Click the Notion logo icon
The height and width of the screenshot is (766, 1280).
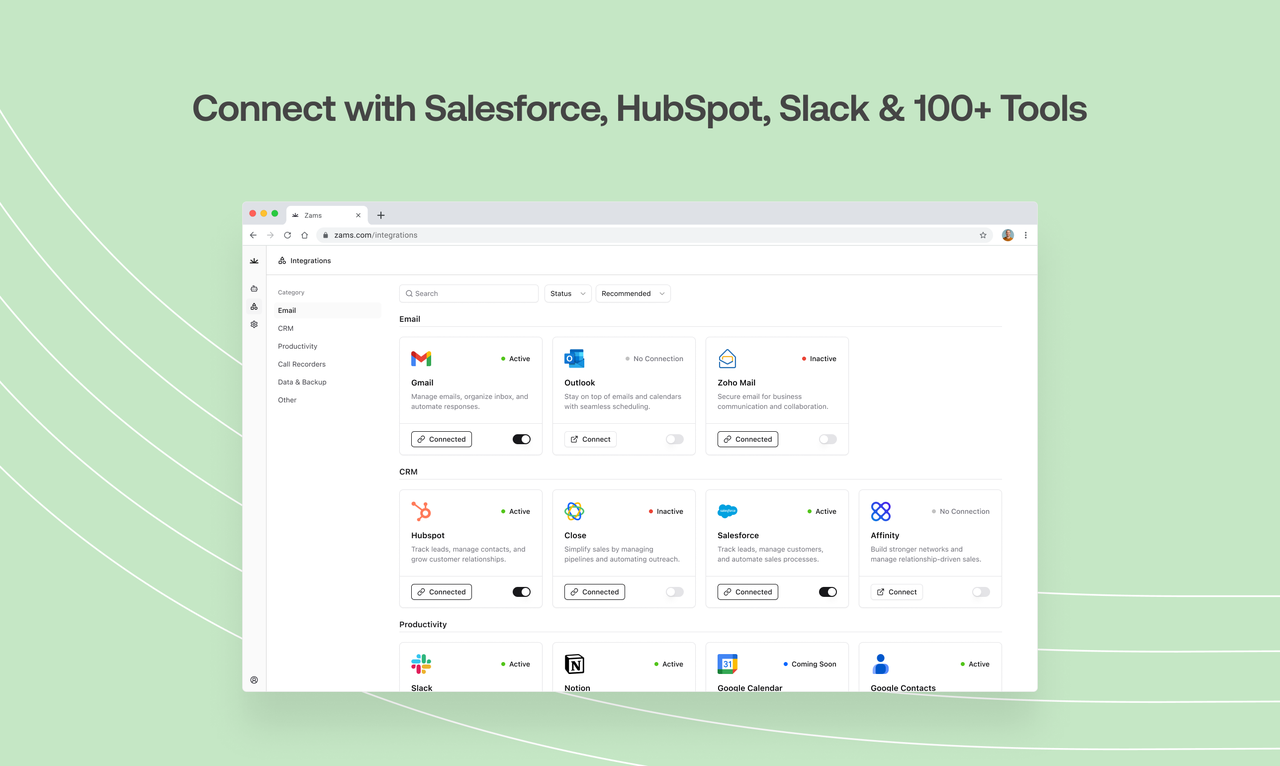[x=574, y=664]
